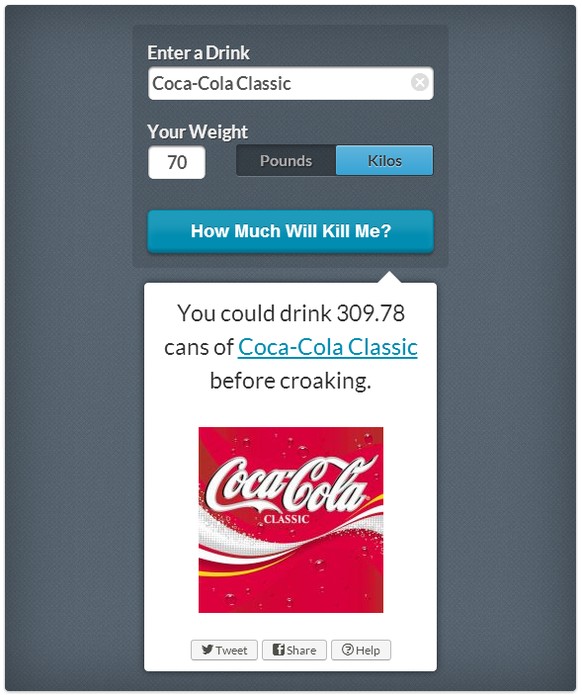The image size is (582, 695).
Task: Focus the Enter a Drink text field
Action: [x=290, y=83]
